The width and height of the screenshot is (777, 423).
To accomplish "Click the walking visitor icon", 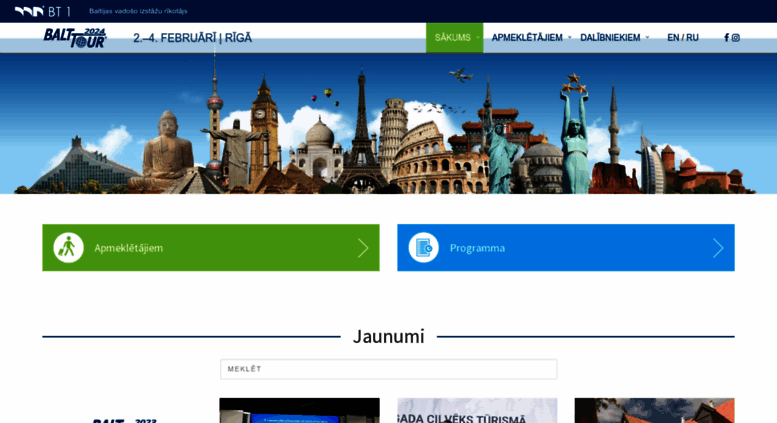I will point(68,248).
